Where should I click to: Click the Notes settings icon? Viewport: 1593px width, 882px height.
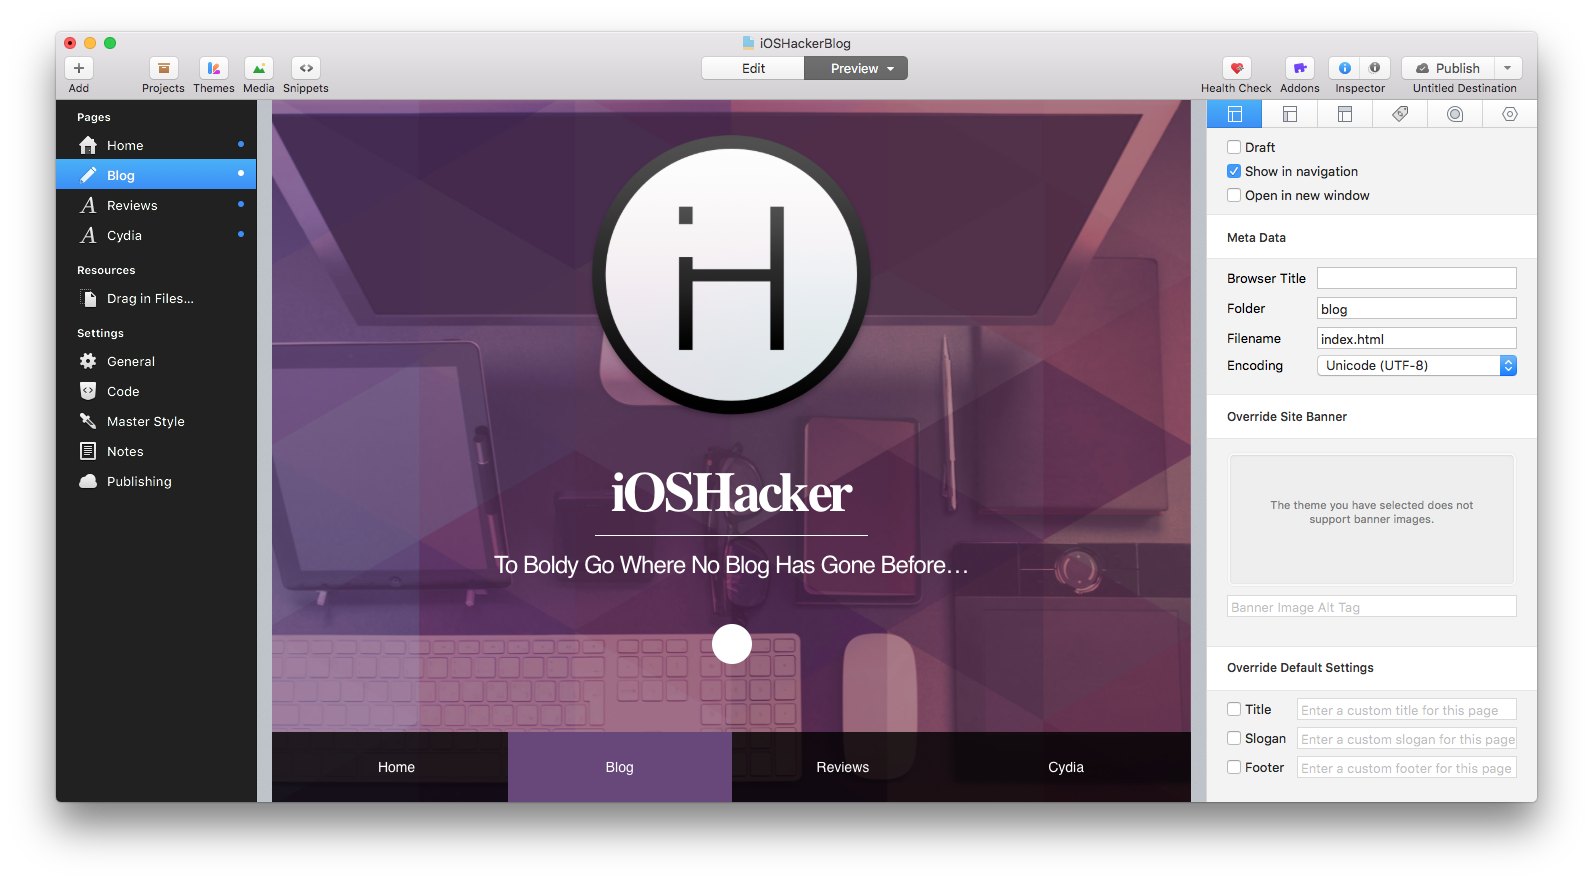pyautogui.click(x=88, y=451)
